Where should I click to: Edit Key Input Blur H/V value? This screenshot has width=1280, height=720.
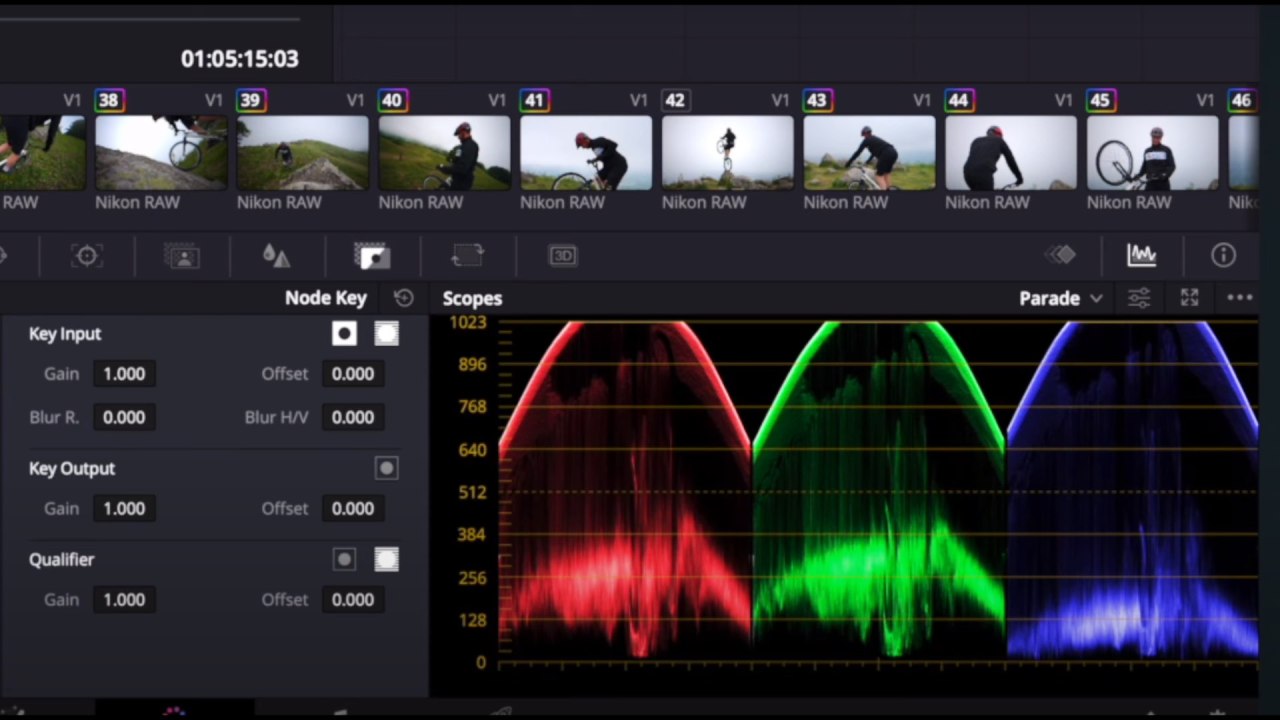tap(353, 417)
